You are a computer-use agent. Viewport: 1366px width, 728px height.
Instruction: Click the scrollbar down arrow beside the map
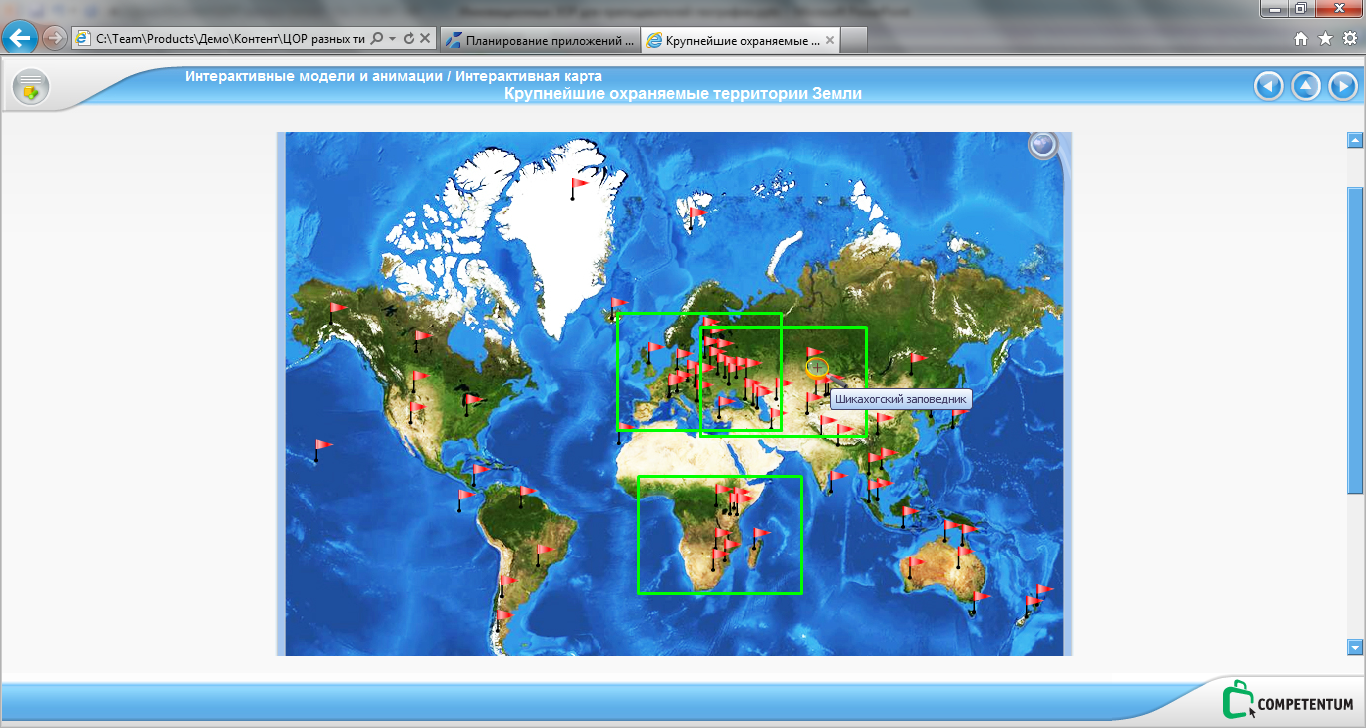click(x=1356, y=647)
